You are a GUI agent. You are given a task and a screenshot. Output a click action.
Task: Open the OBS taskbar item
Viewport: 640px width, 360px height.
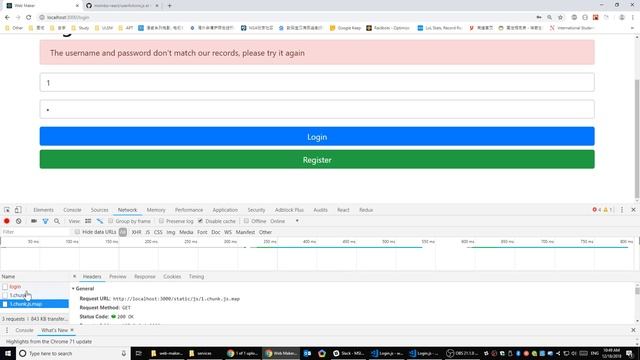coord(462,353)
